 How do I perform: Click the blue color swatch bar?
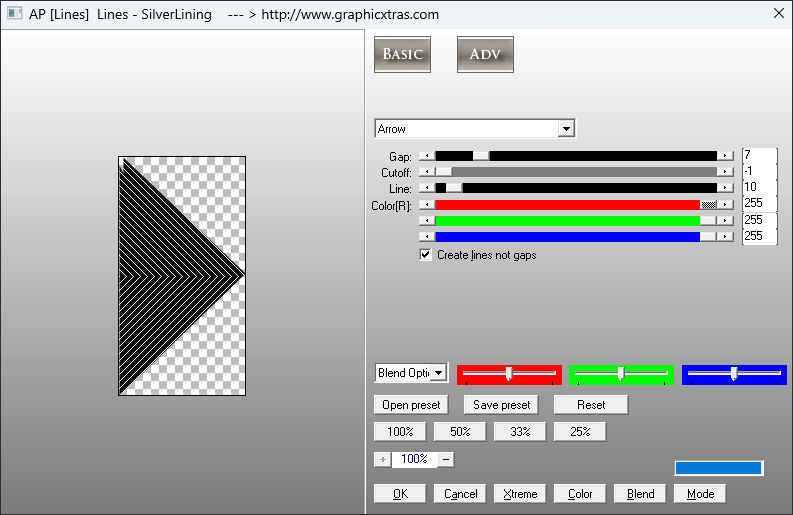(x=719, y=468)
